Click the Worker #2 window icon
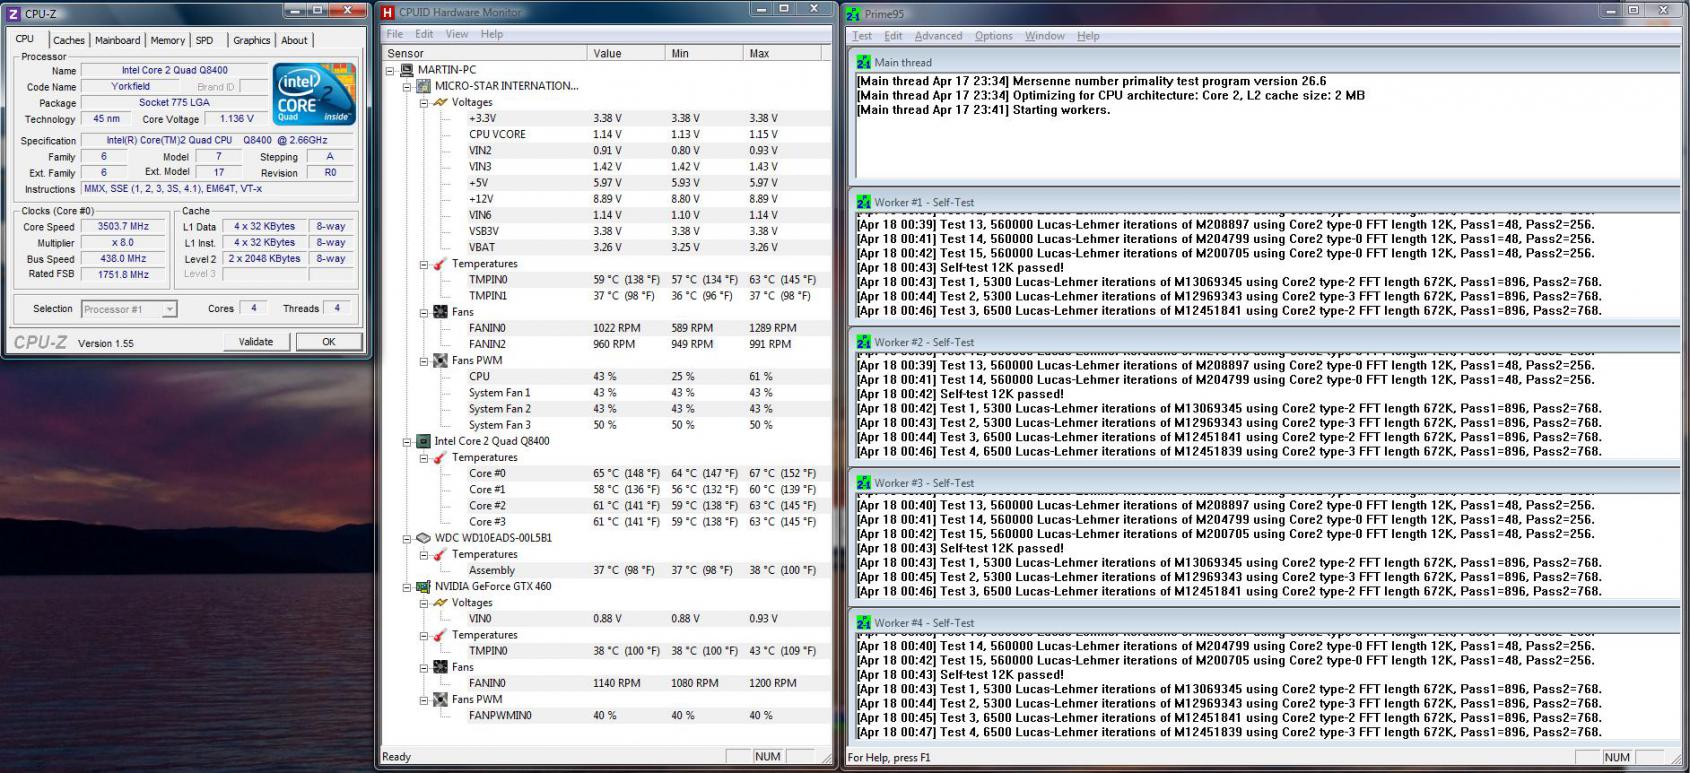1690x773 pixels. [x=864, y=342]
